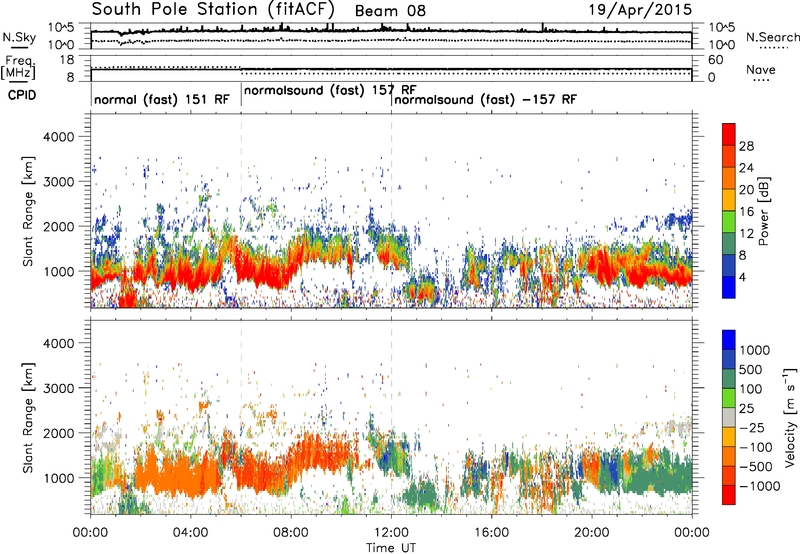Screen dimensions: 800x554
Task: Click the 'normalsound (fast) -157 RF' label
Action: (485, 99)
